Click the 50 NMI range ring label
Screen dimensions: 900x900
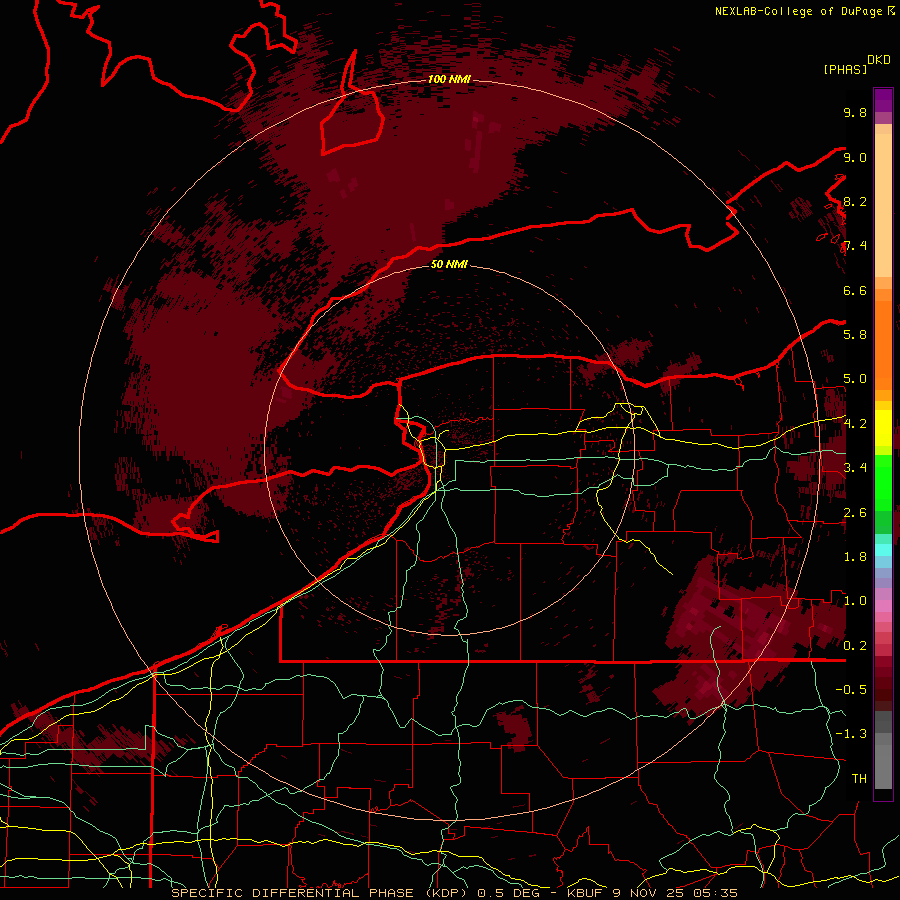coord(449,264)
